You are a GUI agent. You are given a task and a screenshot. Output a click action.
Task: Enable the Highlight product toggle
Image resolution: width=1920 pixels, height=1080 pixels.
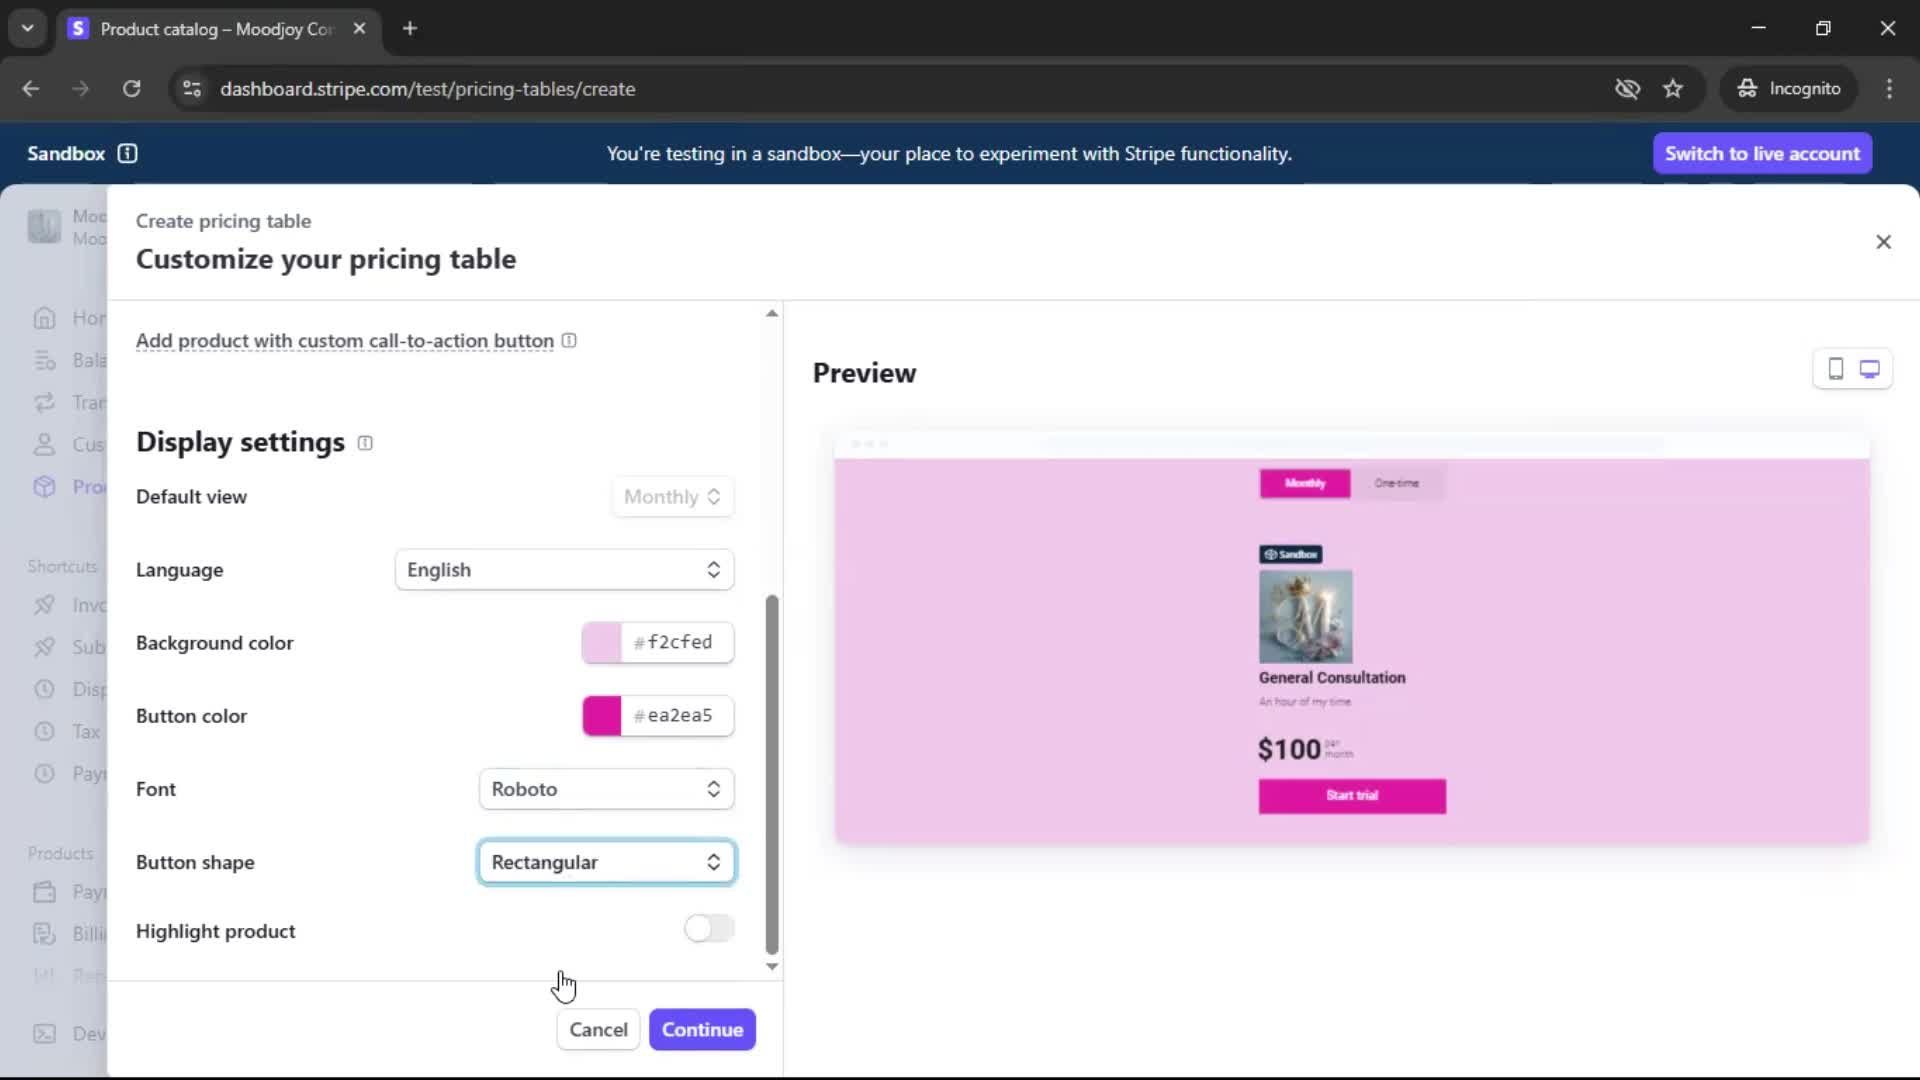[x=709, y=929]
